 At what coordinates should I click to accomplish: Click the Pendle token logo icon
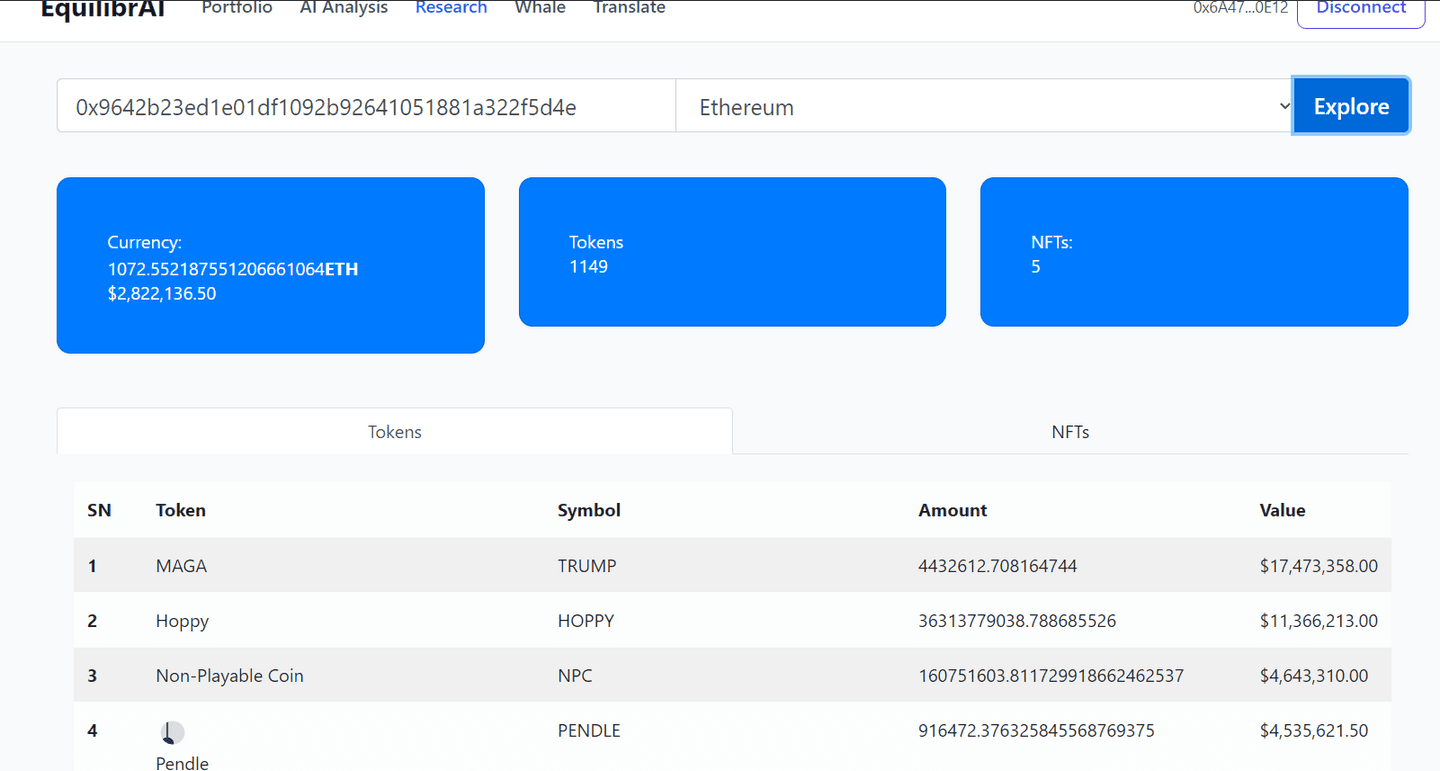(x=172, y=733)
